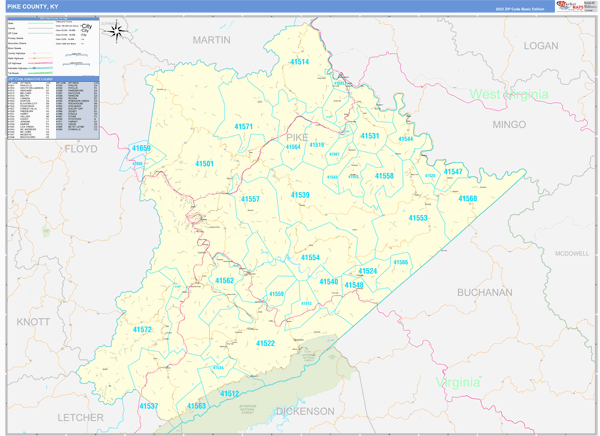The width and height of the screenshot is (600, 436).
Task: Click ZIP code label 41519
Action: [317, 145]
